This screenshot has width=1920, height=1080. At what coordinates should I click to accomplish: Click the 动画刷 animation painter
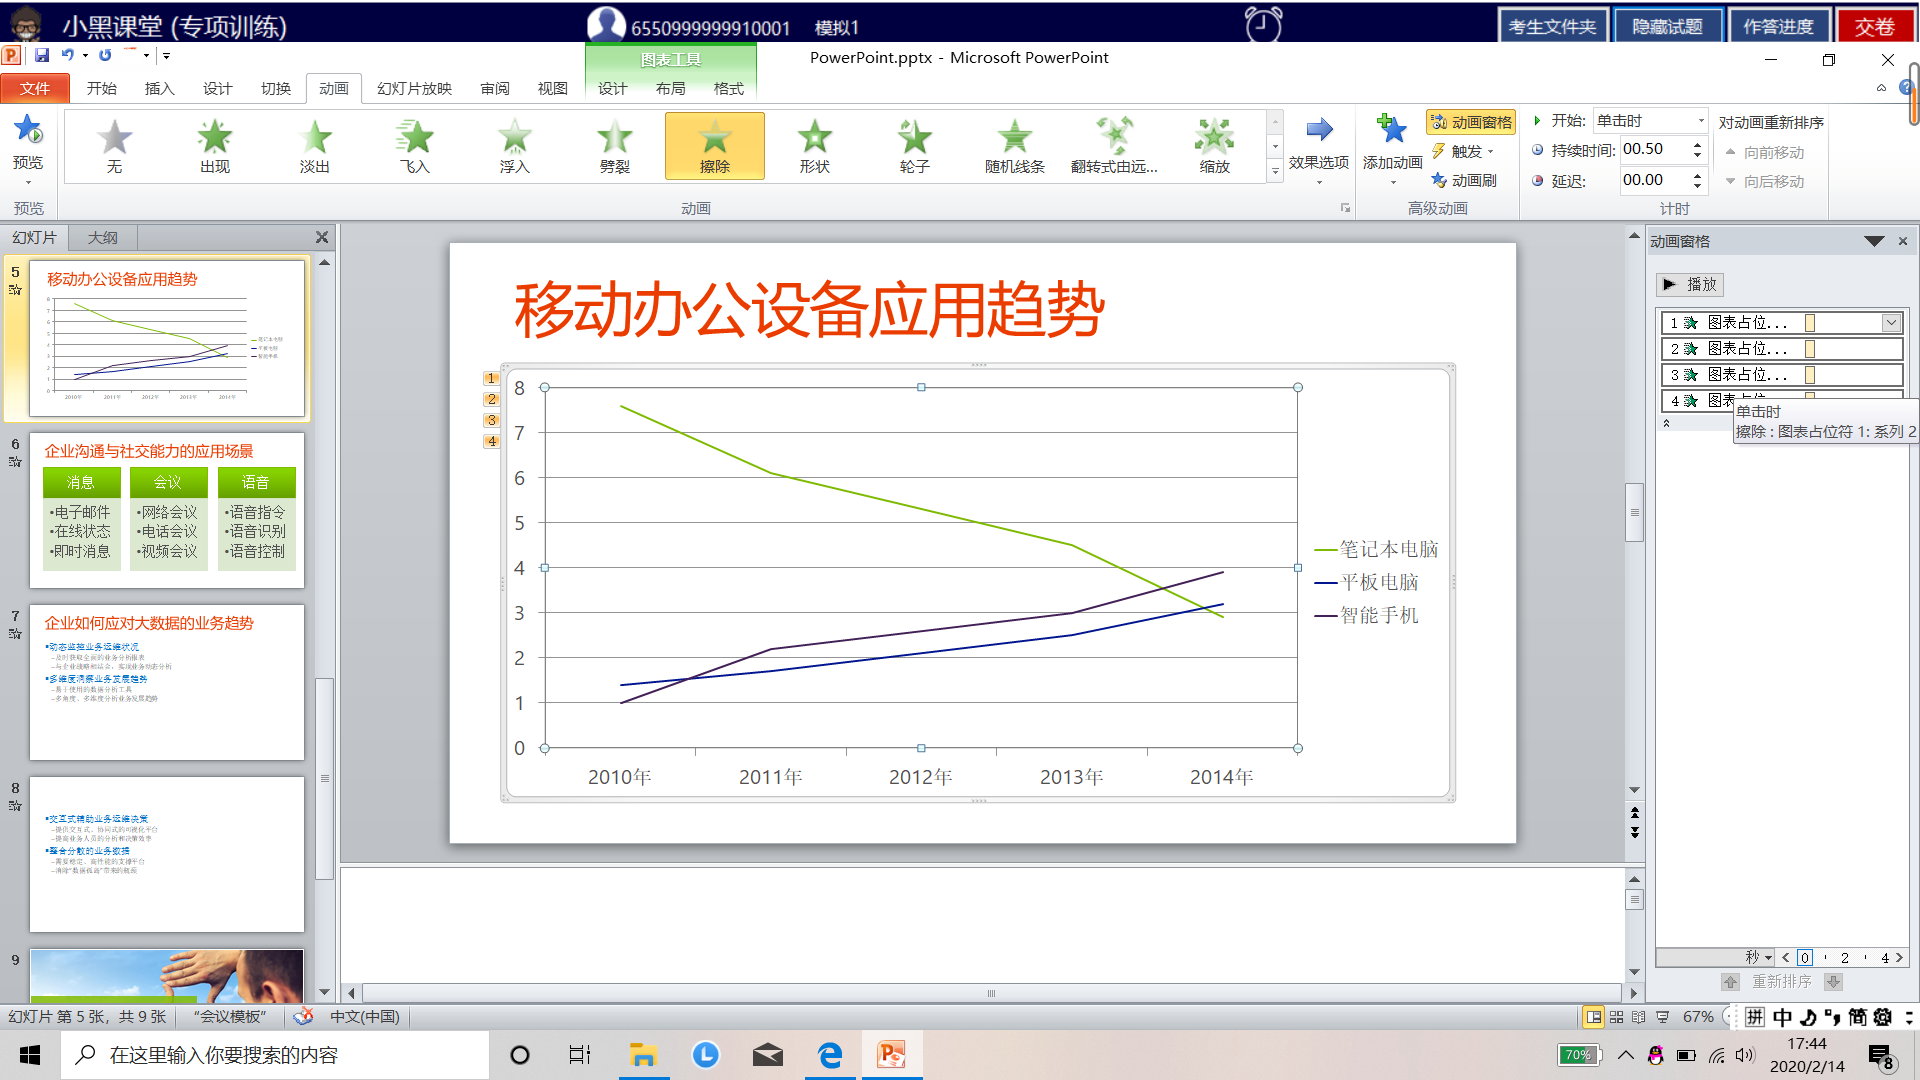(1464, 180)
